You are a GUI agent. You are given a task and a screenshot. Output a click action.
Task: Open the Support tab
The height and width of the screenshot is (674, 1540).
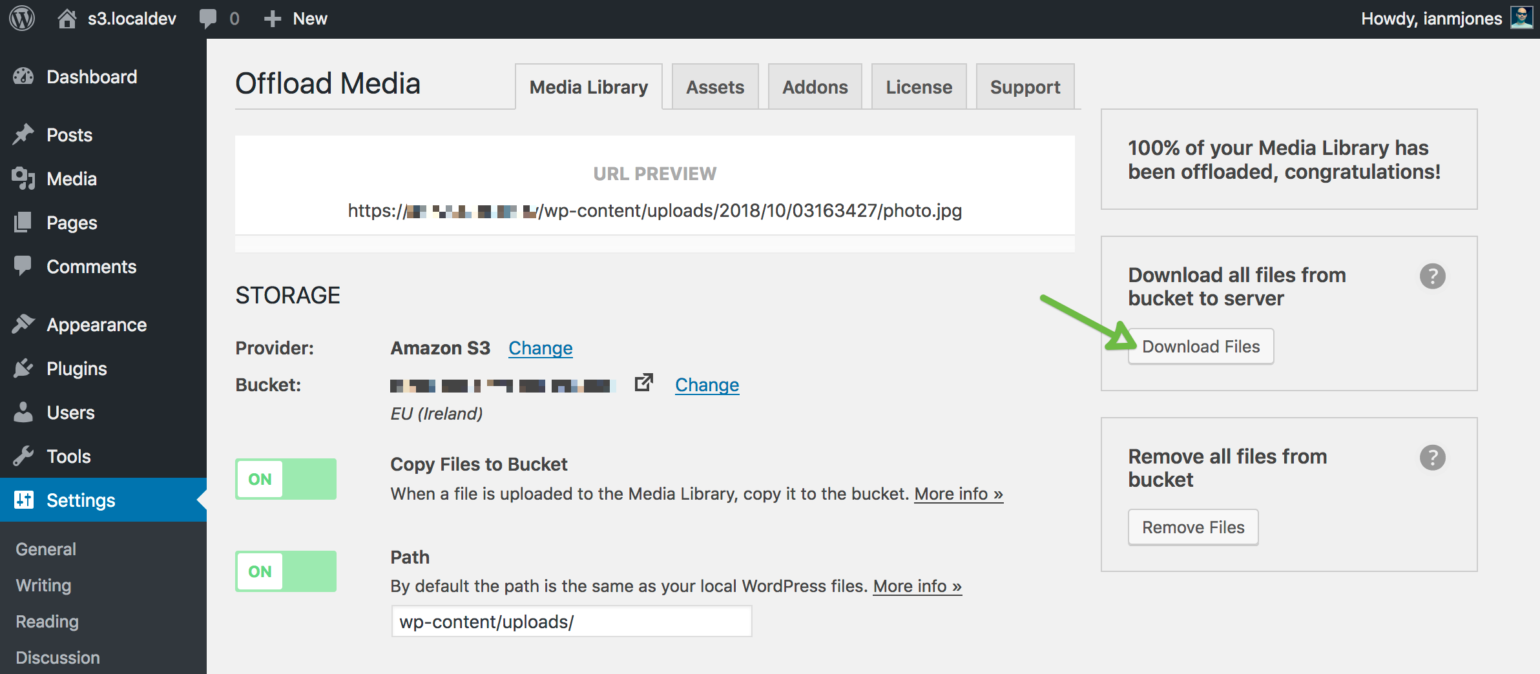pyautogui.click(x=1025, y=87)
